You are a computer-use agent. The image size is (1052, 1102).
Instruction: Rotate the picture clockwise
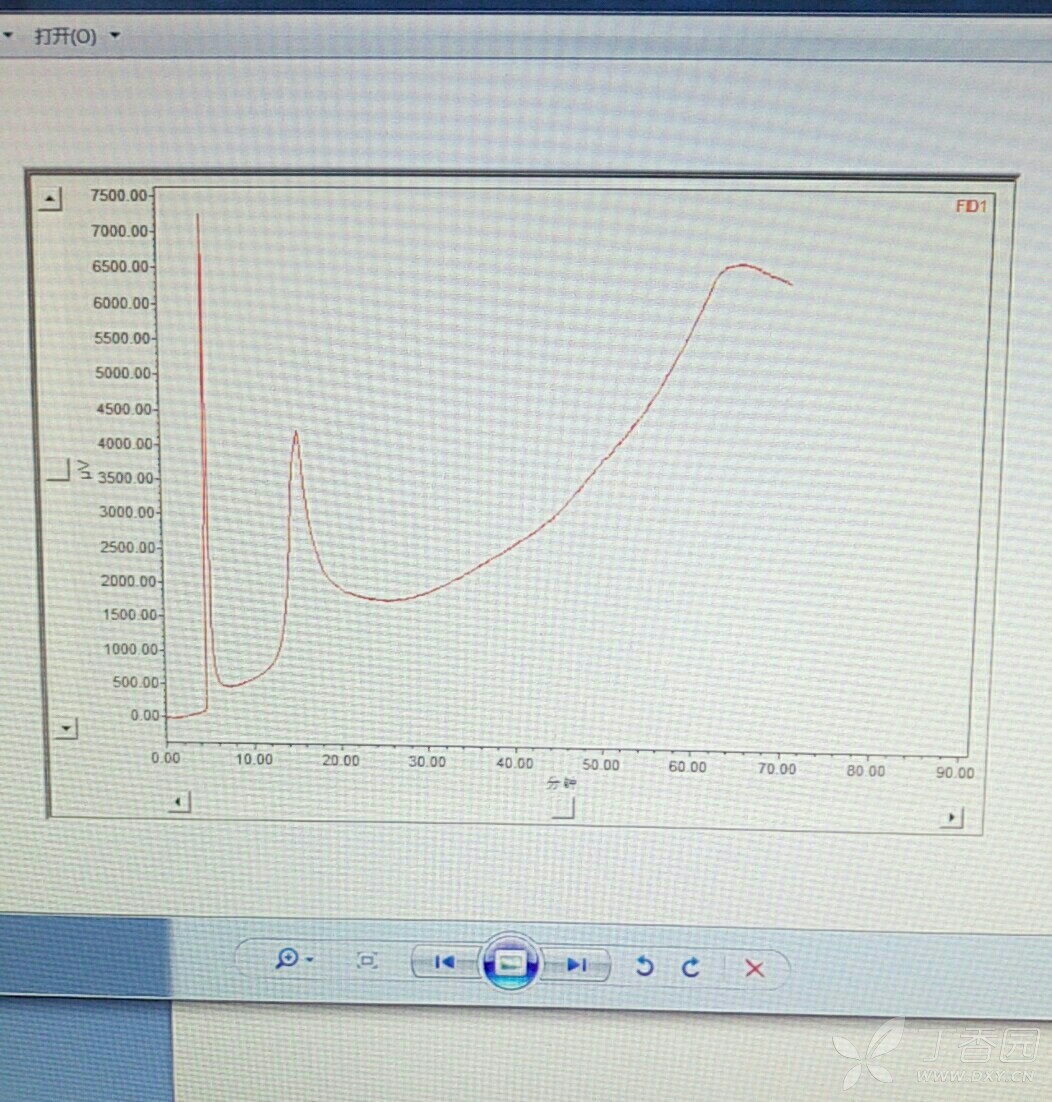[691, 968]
